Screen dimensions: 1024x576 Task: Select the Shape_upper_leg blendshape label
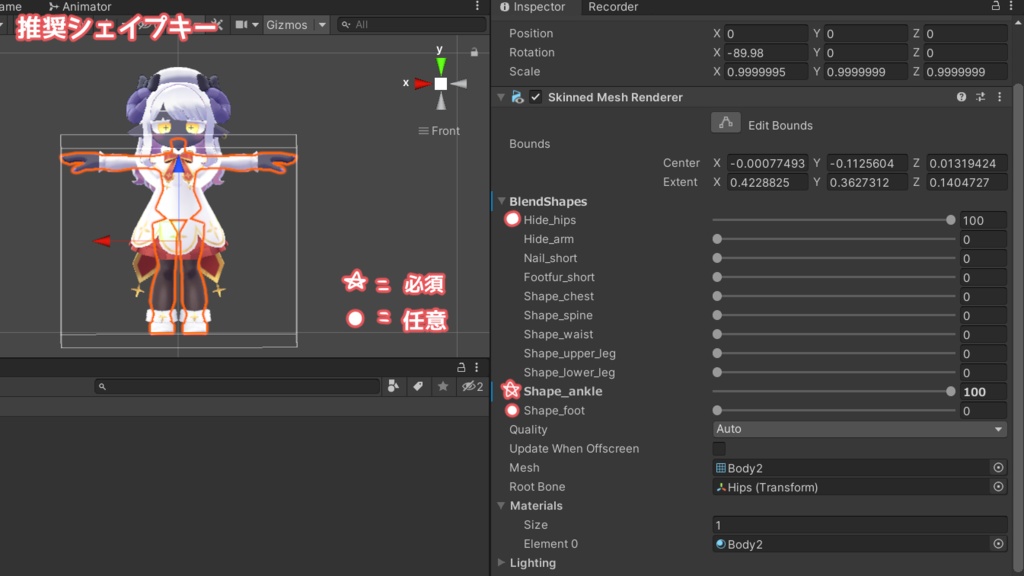pos(569,353)
